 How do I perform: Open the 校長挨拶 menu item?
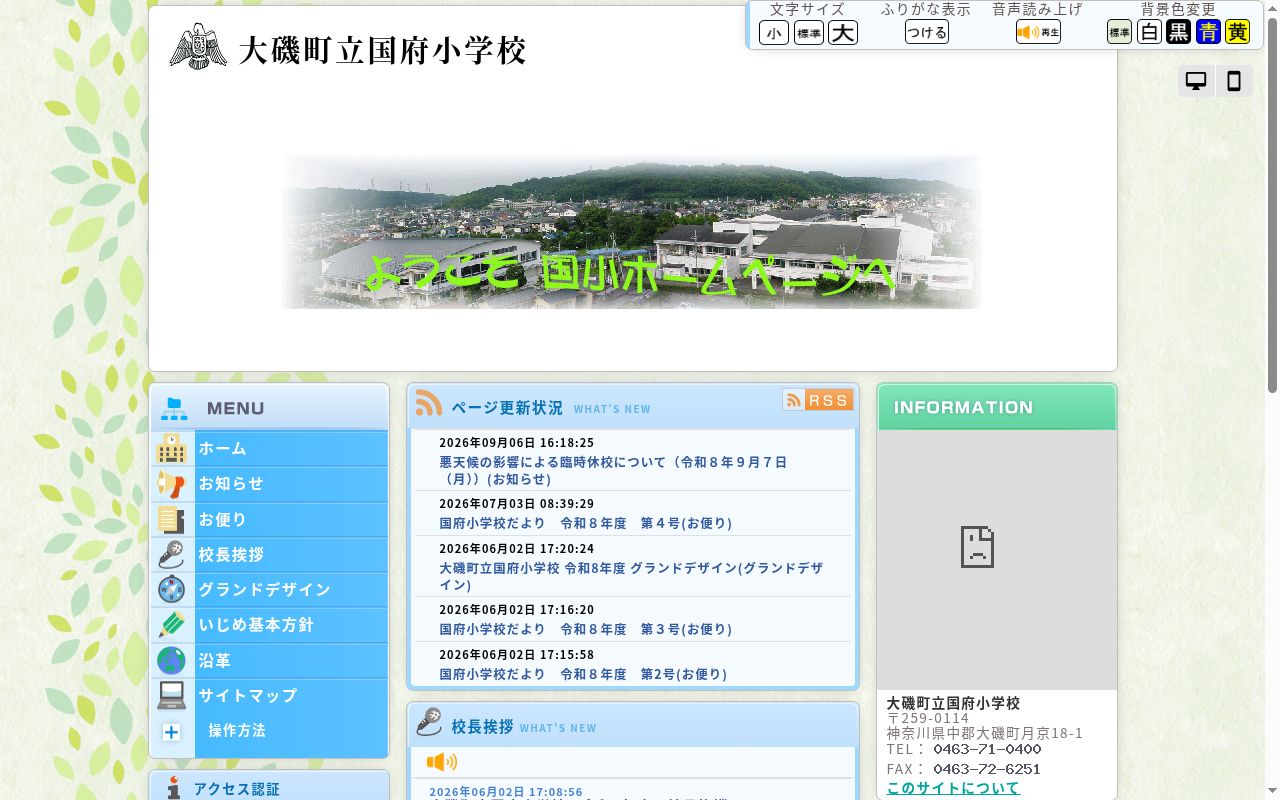(x=270, y=555)
